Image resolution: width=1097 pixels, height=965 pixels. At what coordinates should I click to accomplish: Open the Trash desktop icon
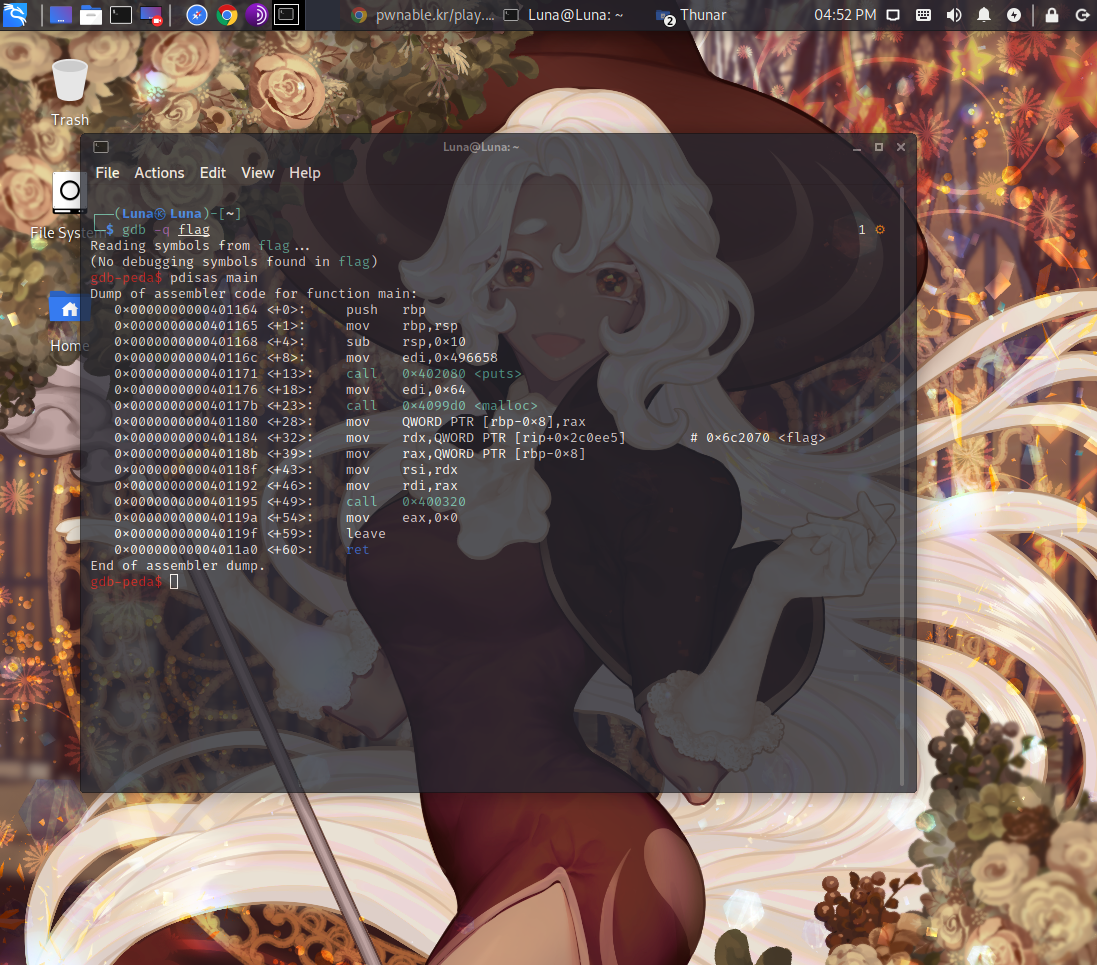pyautogui.click(x=70, y=90)
